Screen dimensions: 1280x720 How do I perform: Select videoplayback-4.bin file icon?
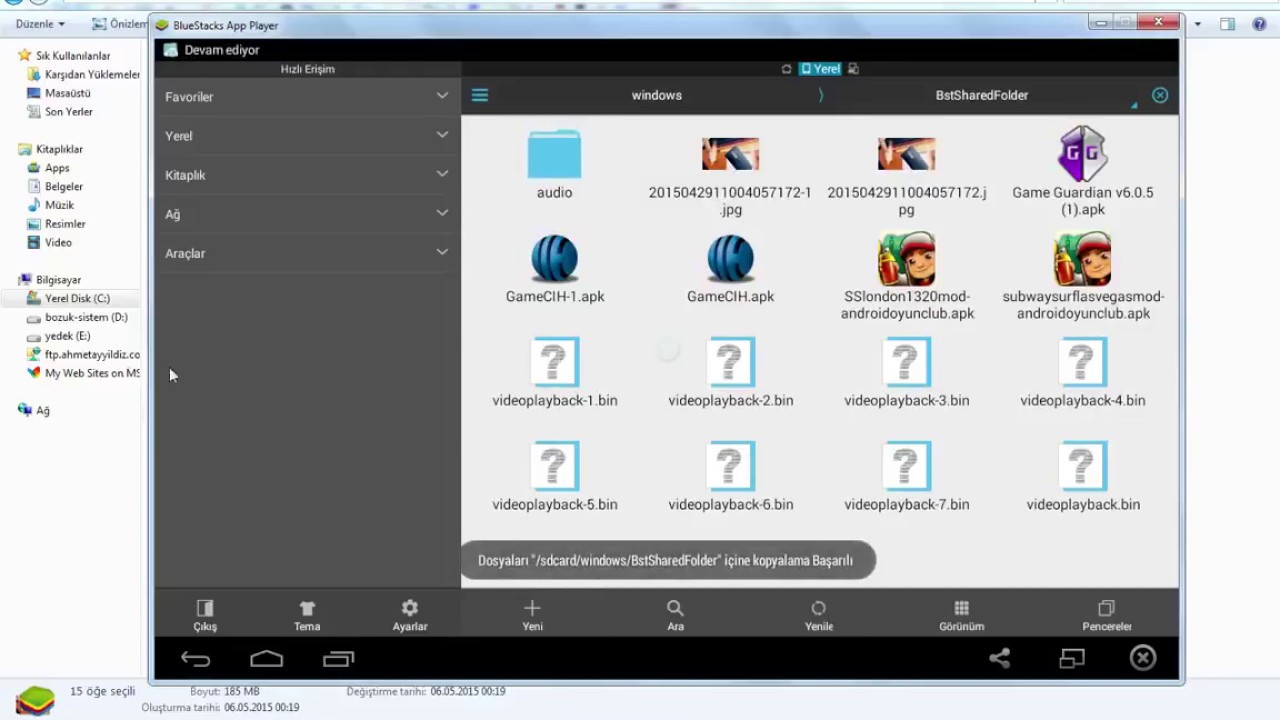coord(1082,362)
